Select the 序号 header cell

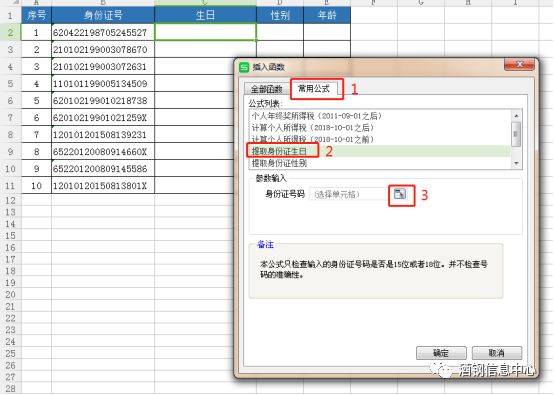[36, 15]
